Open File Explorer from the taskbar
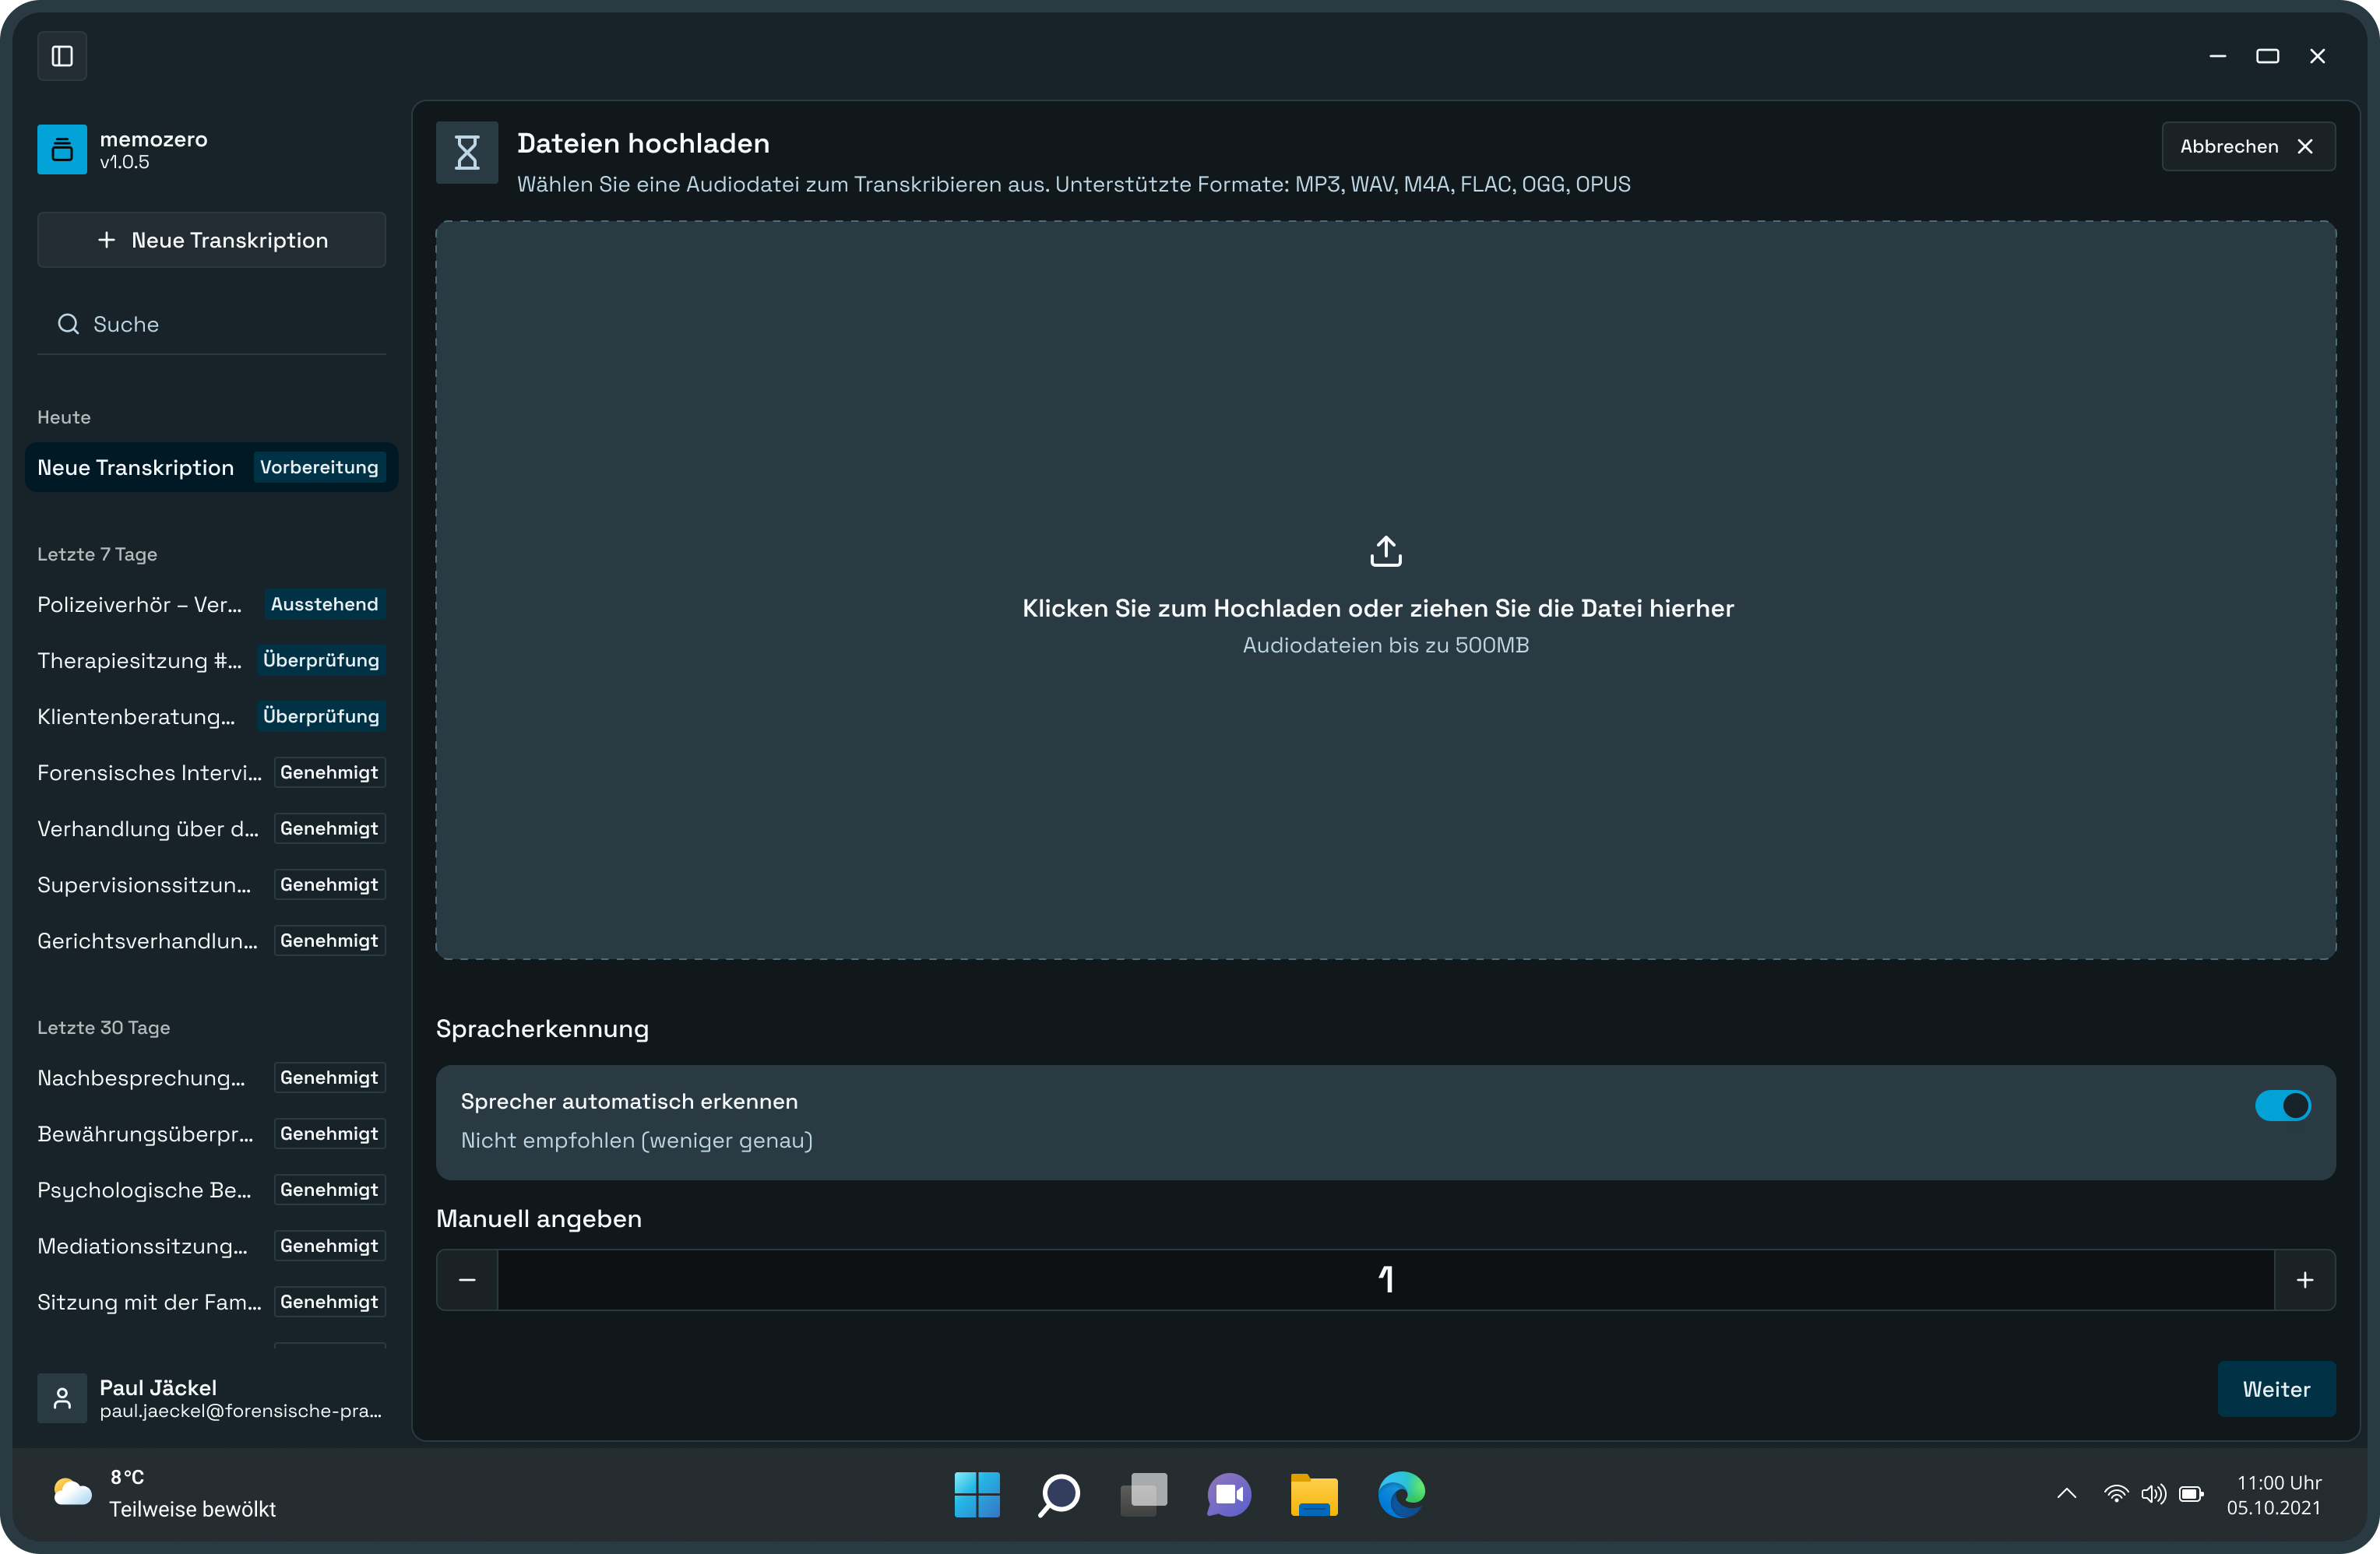2380x1554 pixels. click(1314, 1495)
